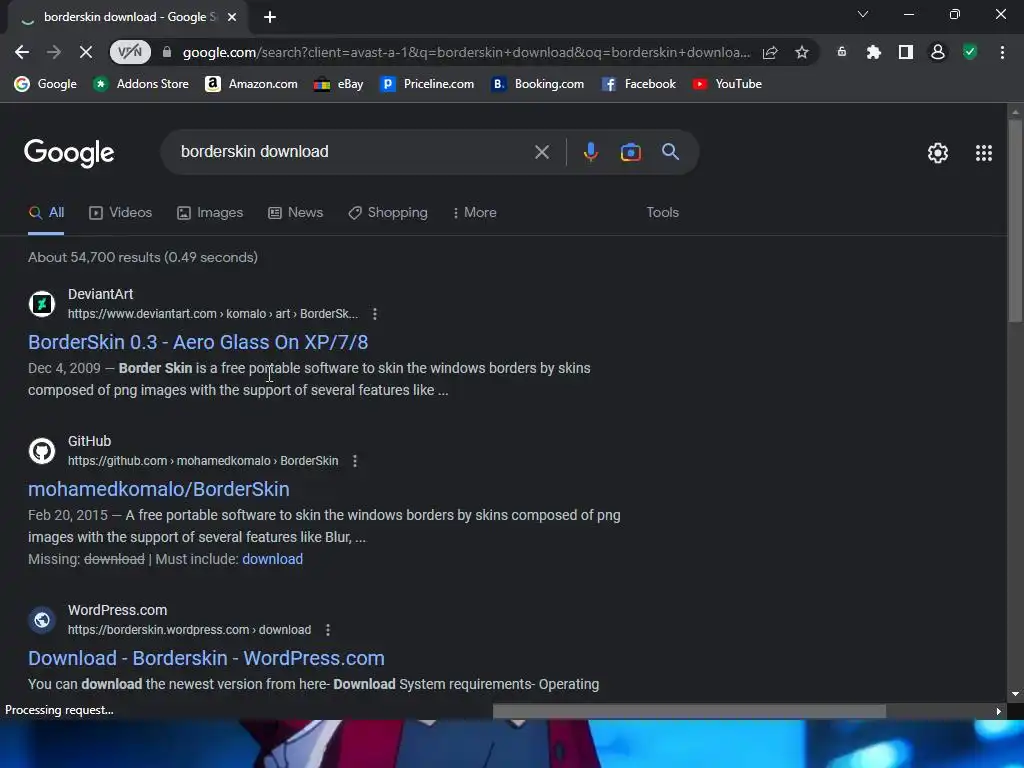
Task: Click the DeviantArt site favicon
Action: 42,304
